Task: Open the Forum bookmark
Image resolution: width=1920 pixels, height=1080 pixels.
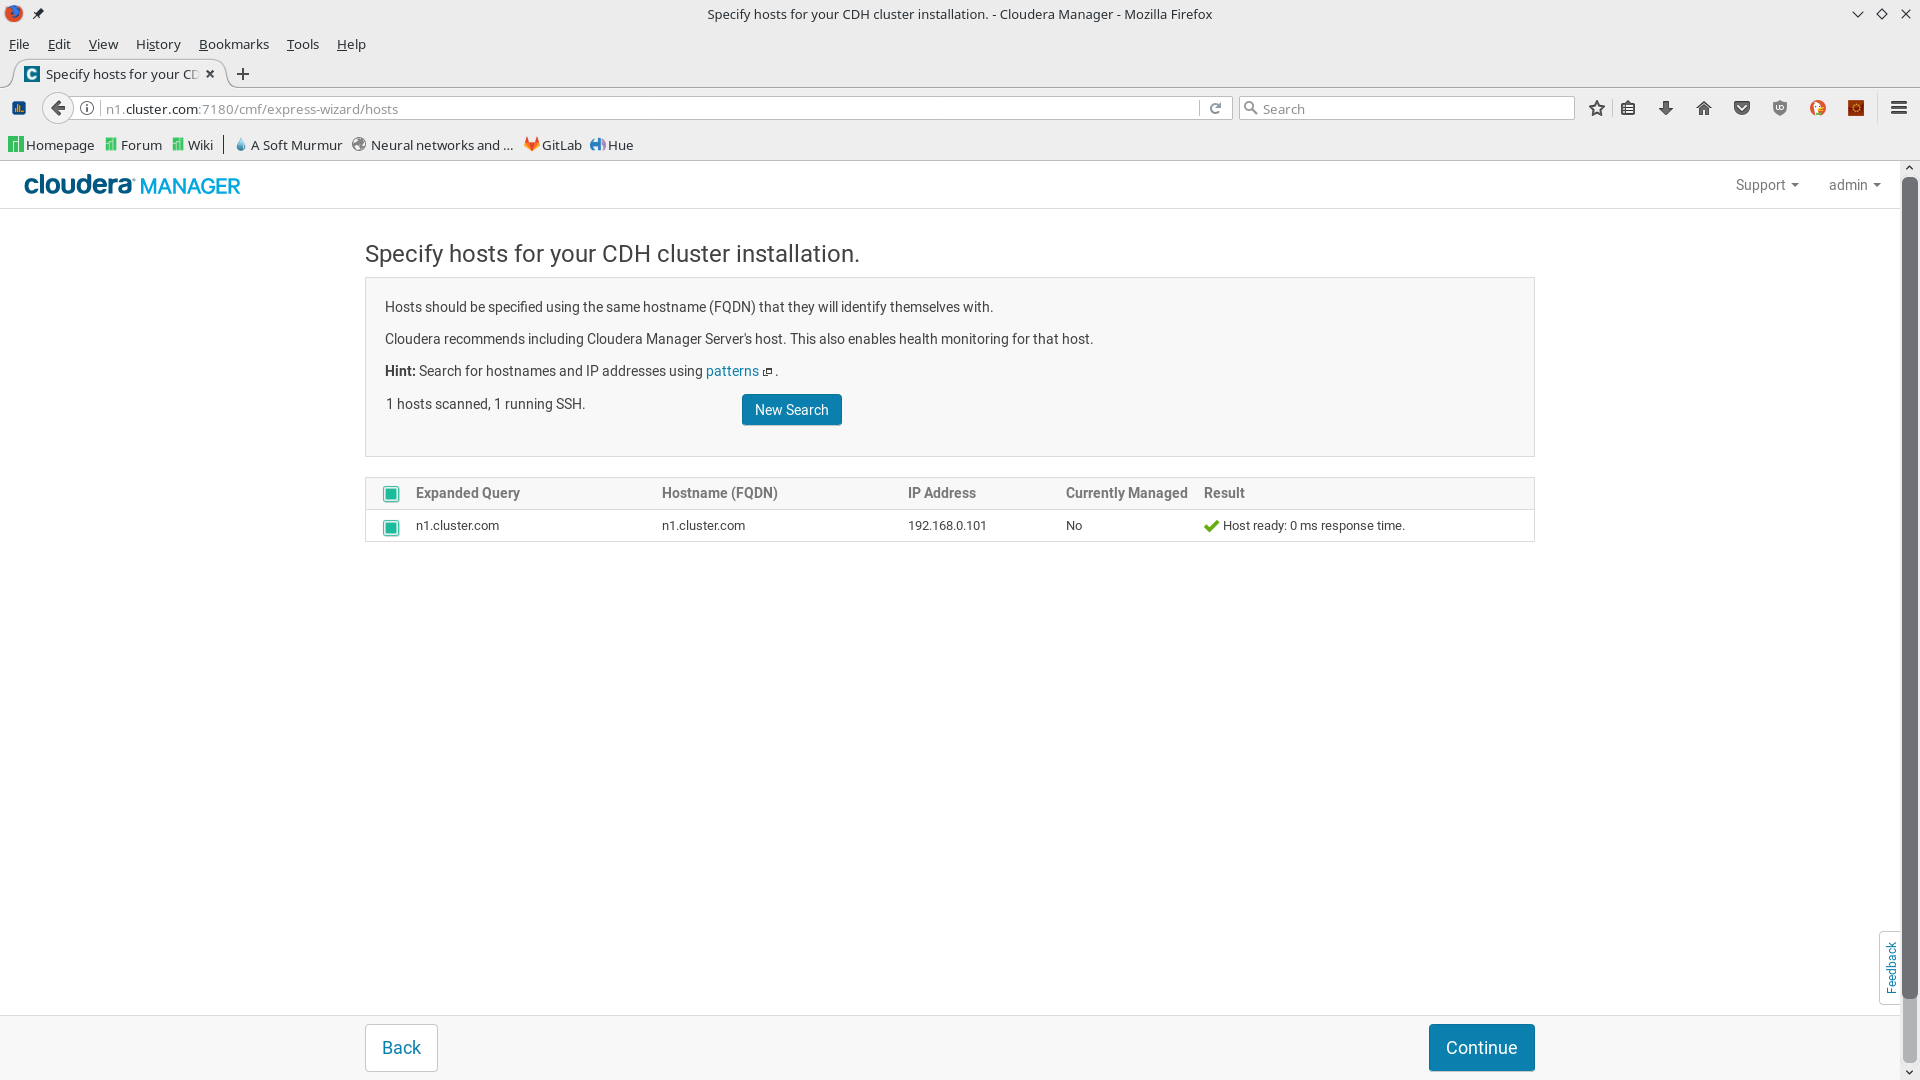Action: click(133, 145)
